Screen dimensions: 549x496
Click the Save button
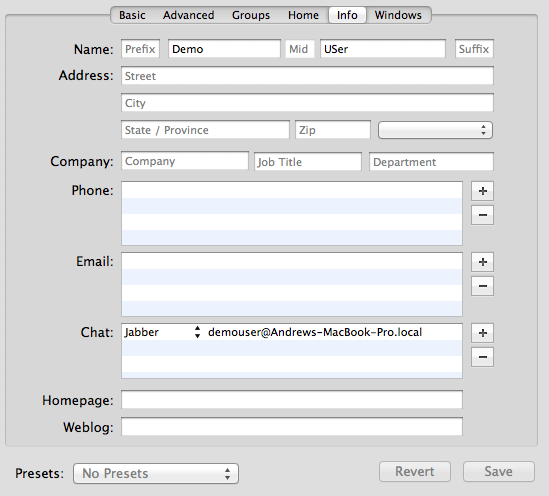(x=499, y=471)
